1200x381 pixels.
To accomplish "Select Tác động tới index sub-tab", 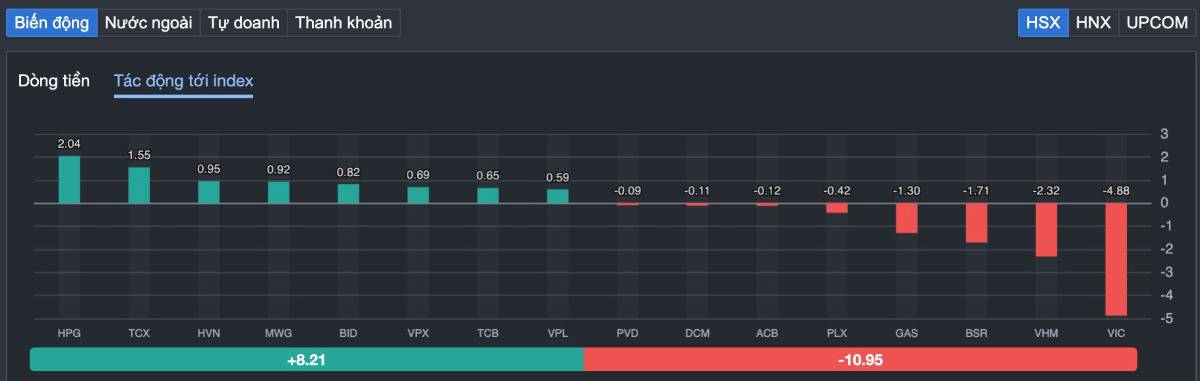I will click(x=183, y=81).
